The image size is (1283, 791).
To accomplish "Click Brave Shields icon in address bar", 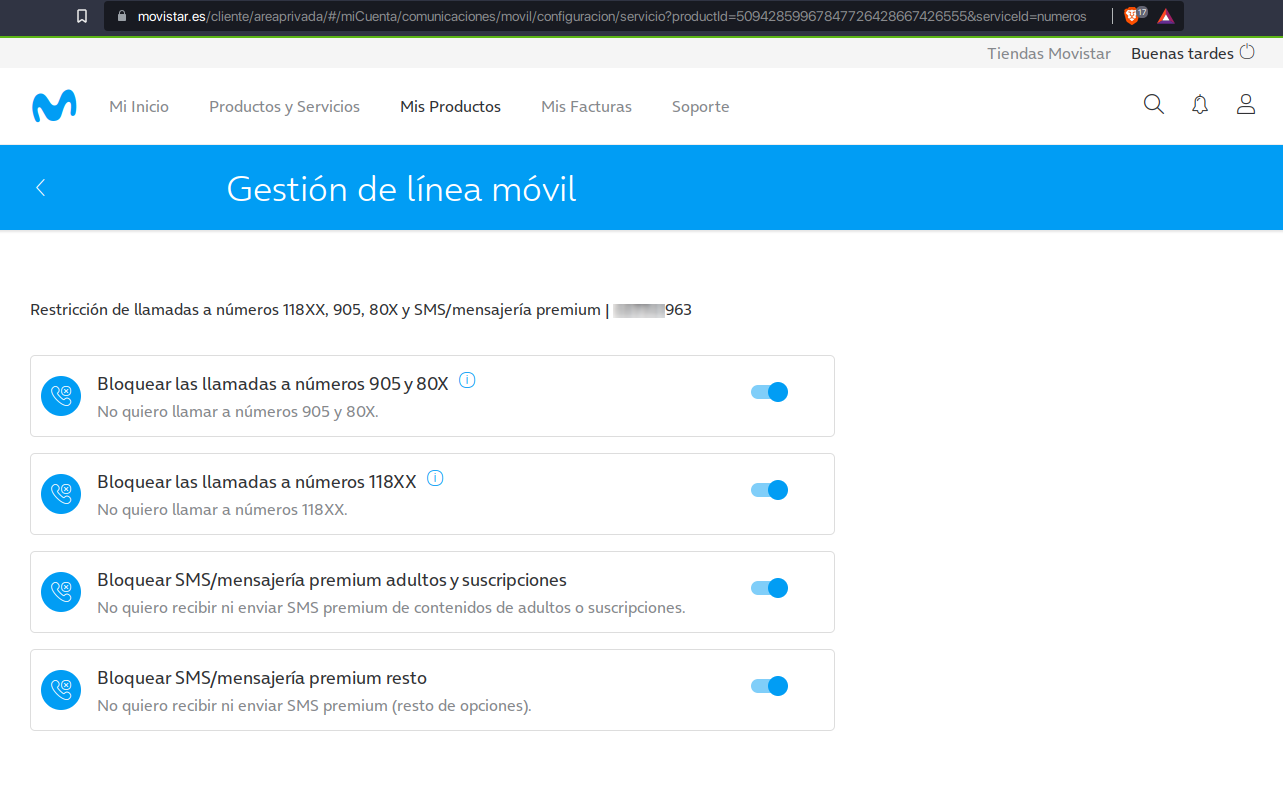I will (x=1132, y=16).
